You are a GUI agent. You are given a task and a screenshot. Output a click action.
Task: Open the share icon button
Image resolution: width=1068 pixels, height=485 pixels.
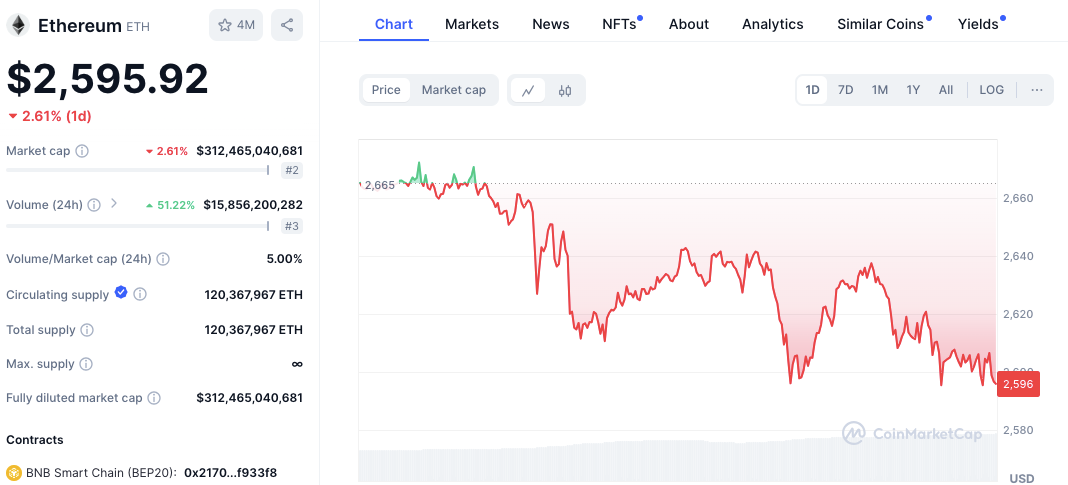pos(287,25)
